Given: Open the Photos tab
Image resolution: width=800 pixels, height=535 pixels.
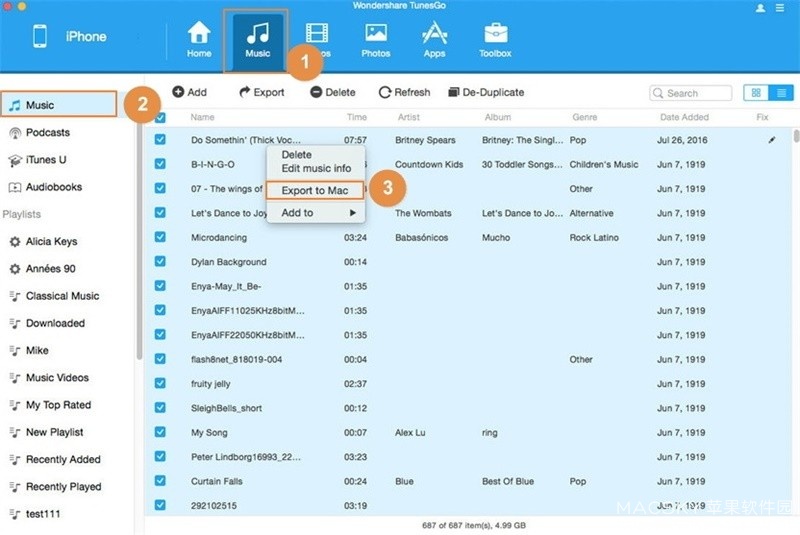Looking at the screenshot, I should click(376, 40).
